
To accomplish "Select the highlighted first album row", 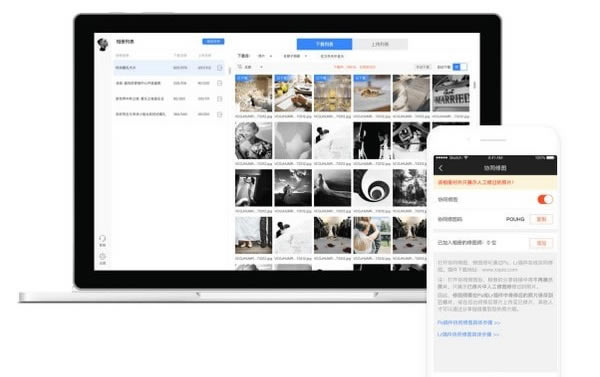I will [169, 68].
